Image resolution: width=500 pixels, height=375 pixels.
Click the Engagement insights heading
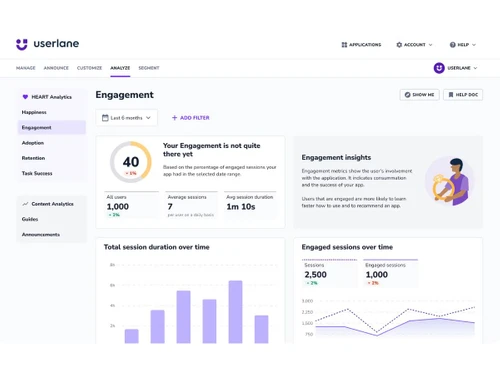pos(336,157)
